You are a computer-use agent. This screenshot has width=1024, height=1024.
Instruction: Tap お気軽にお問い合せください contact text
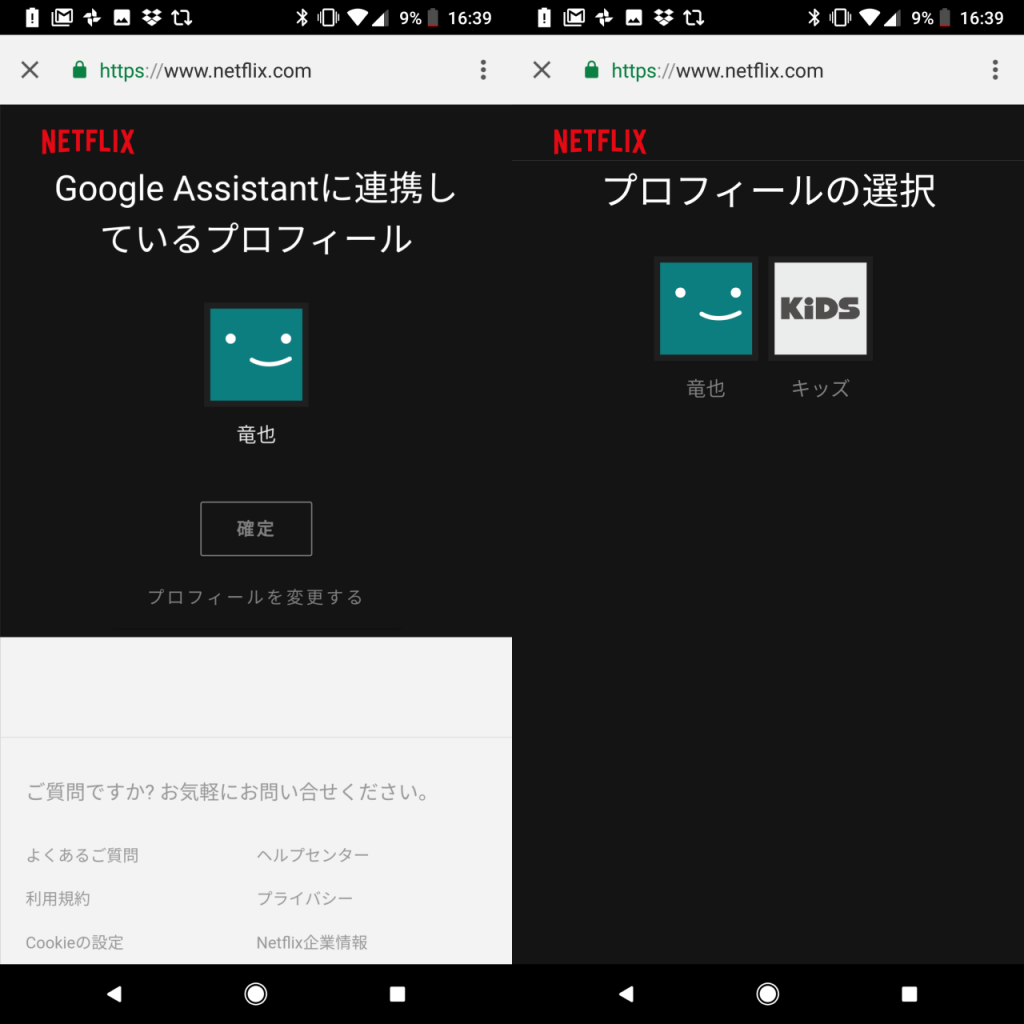point(295,792)
